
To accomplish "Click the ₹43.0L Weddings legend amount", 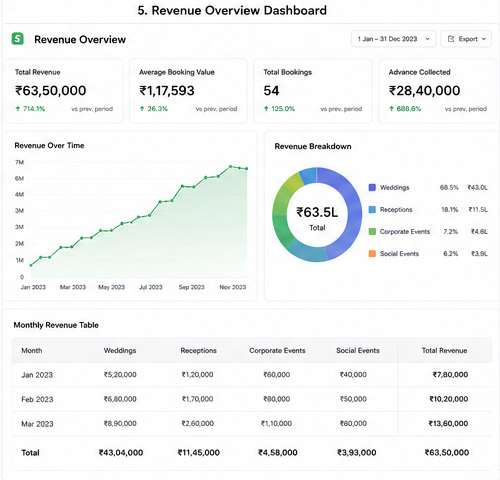I will pos(477,187).
